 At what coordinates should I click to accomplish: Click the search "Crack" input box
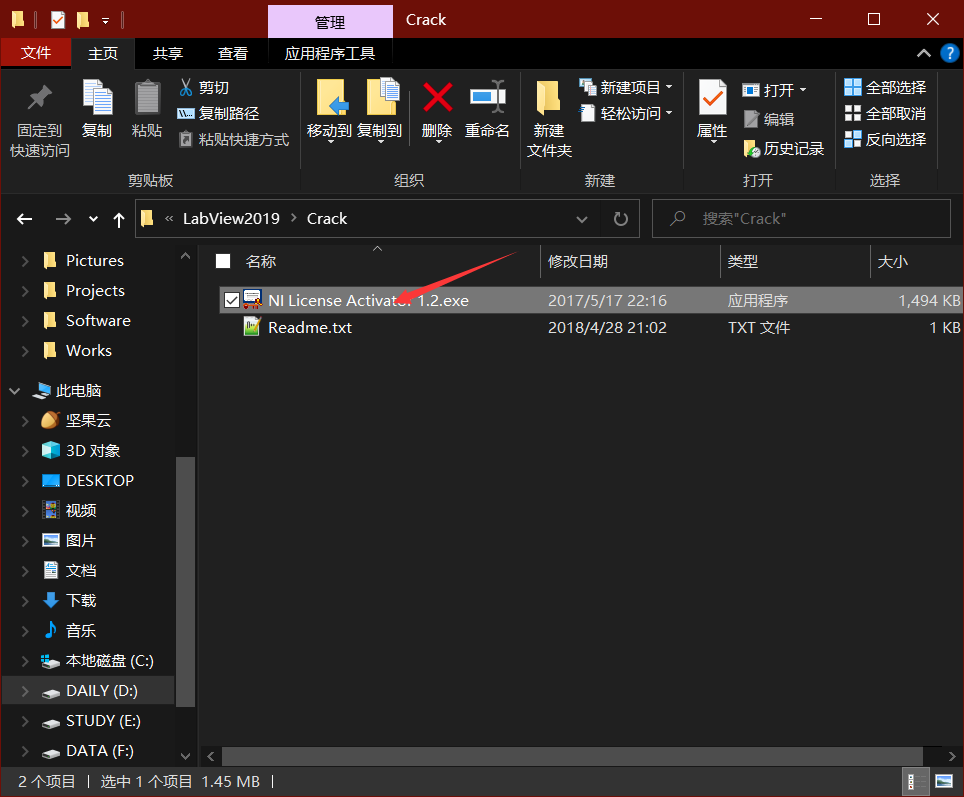tap(801, 218)
